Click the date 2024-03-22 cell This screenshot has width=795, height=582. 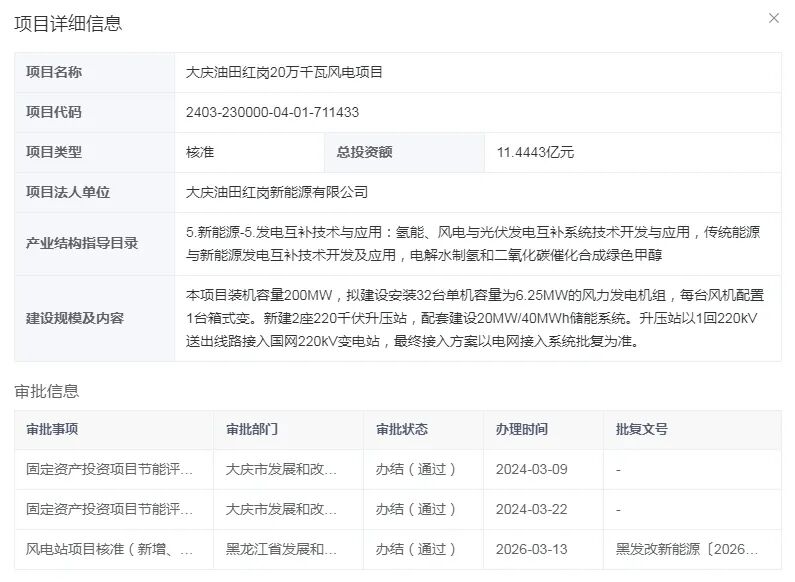(x=531, y=509)
